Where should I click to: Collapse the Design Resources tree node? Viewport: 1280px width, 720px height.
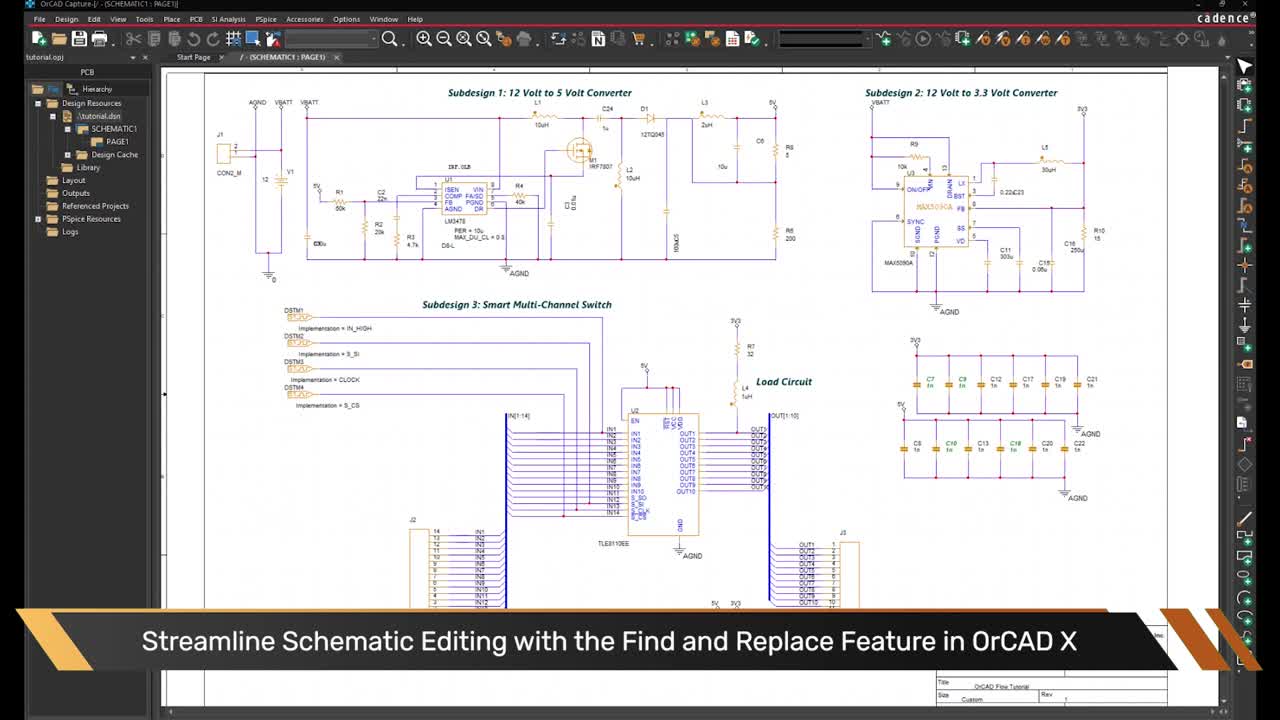pos(39,103)
